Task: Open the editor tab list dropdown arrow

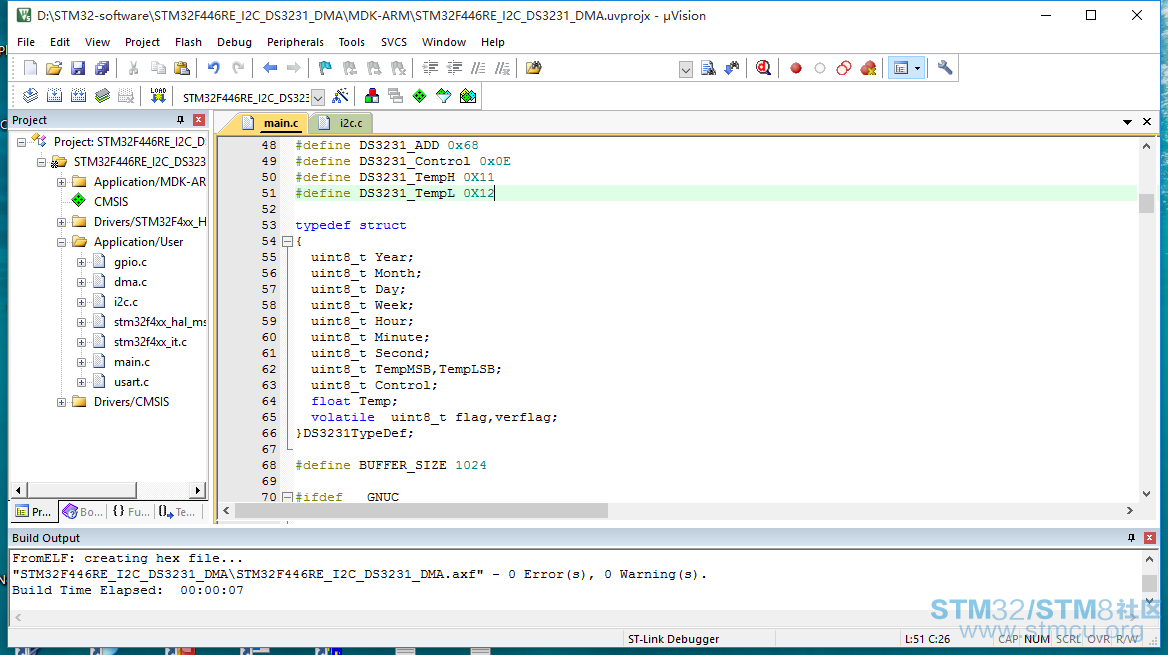Action: 1127,121
